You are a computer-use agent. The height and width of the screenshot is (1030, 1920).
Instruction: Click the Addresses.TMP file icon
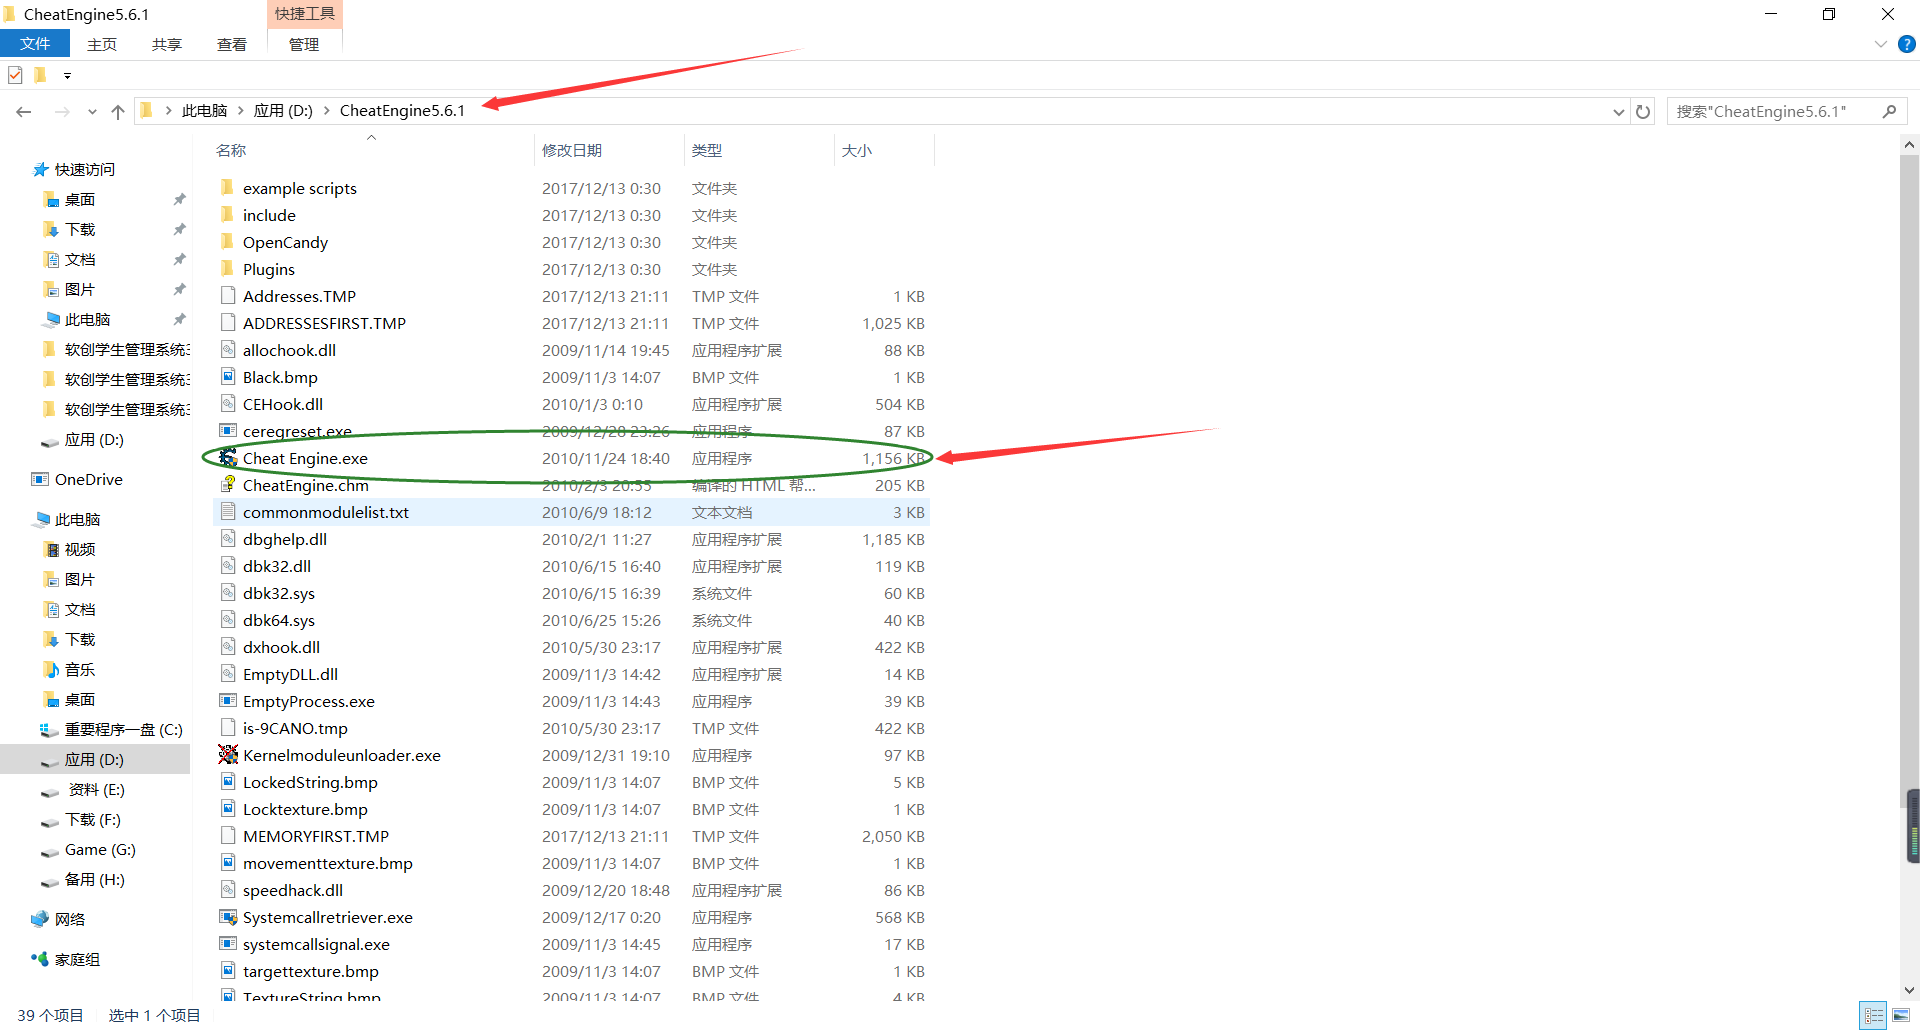[x=228, y=296]
